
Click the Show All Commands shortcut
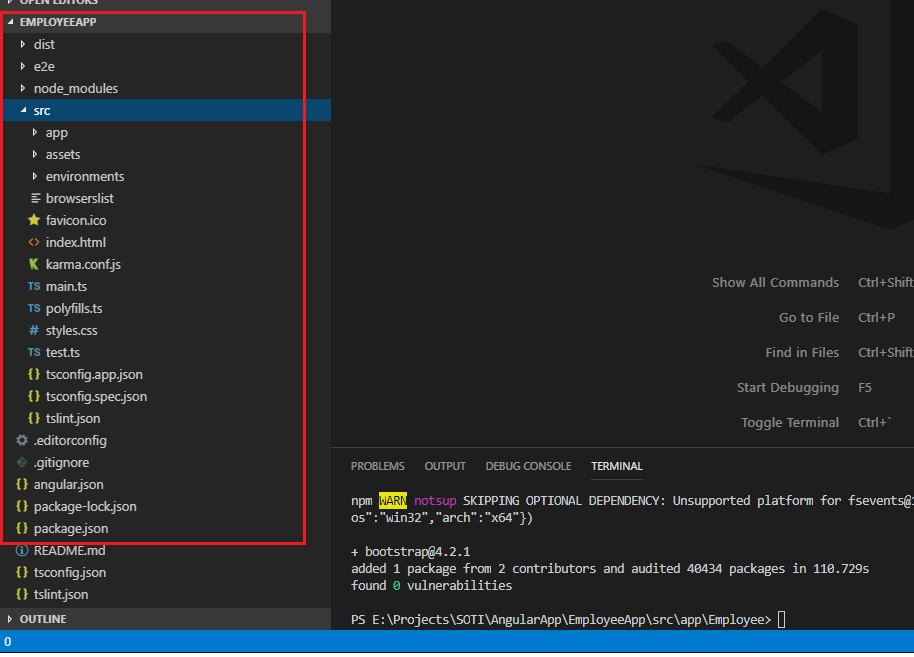point(775,282)
